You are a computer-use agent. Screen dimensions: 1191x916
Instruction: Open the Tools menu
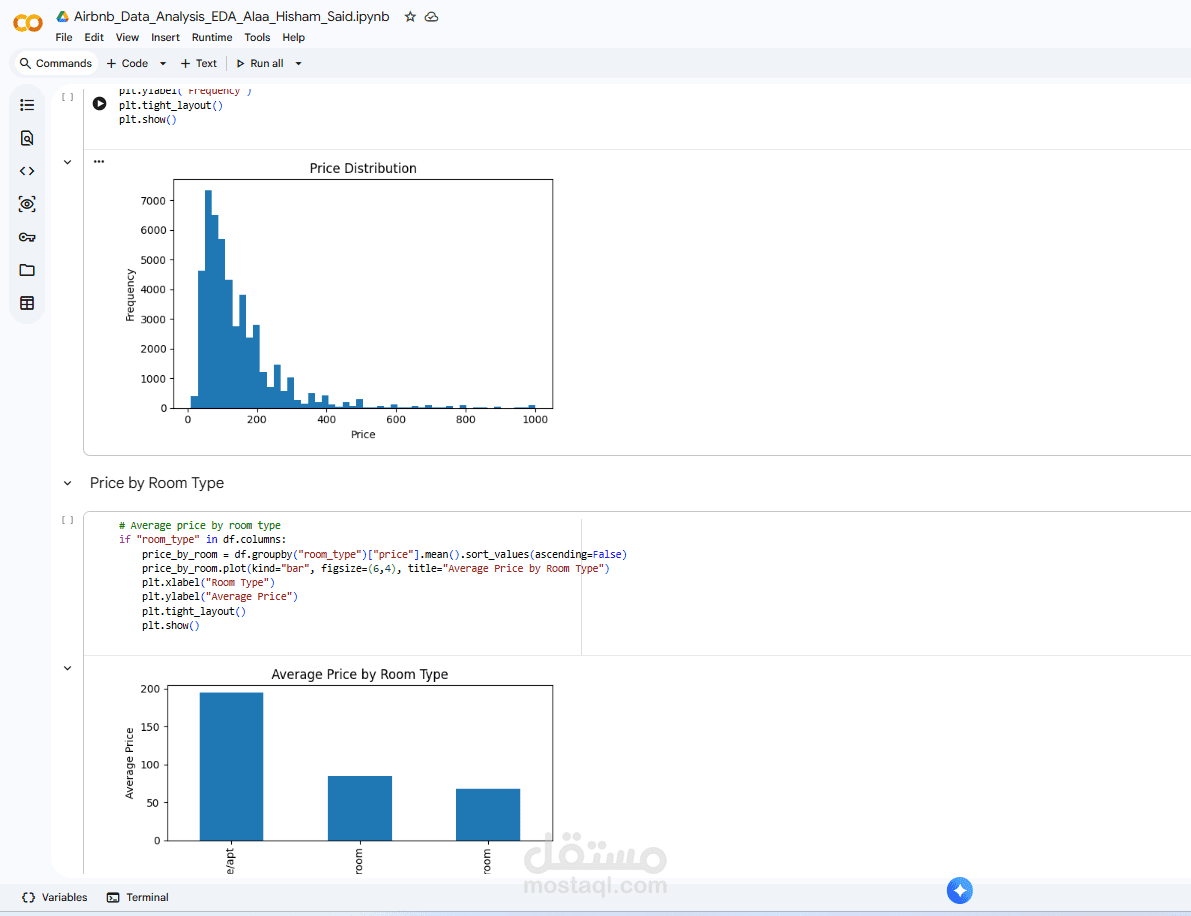pos(257,37)
